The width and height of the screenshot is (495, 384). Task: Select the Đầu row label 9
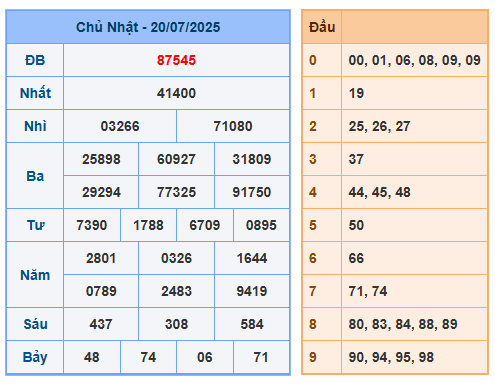point(313,357)
